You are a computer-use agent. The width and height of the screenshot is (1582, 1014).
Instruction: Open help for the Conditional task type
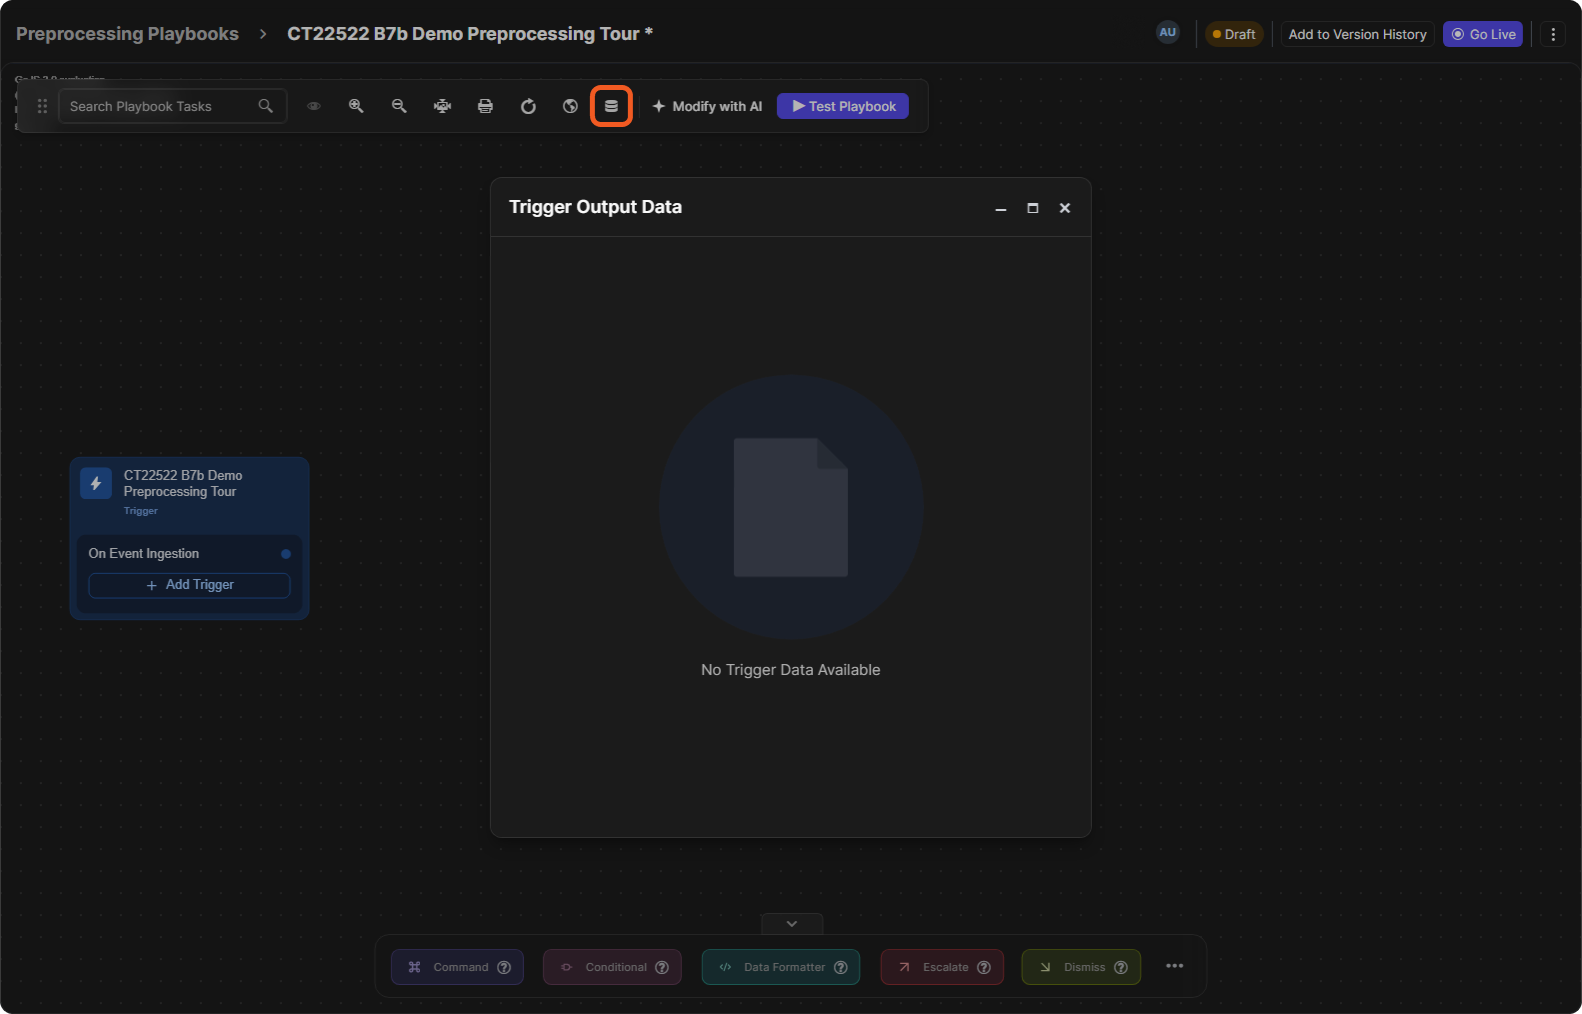pyautogui.click(x=662, y=967)
